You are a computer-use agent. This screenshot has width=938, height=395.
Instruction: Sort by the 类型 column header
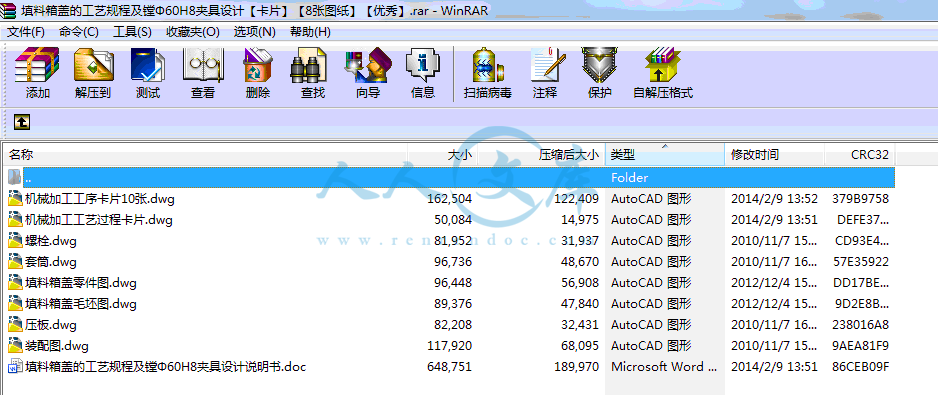[x=665, y=155]
